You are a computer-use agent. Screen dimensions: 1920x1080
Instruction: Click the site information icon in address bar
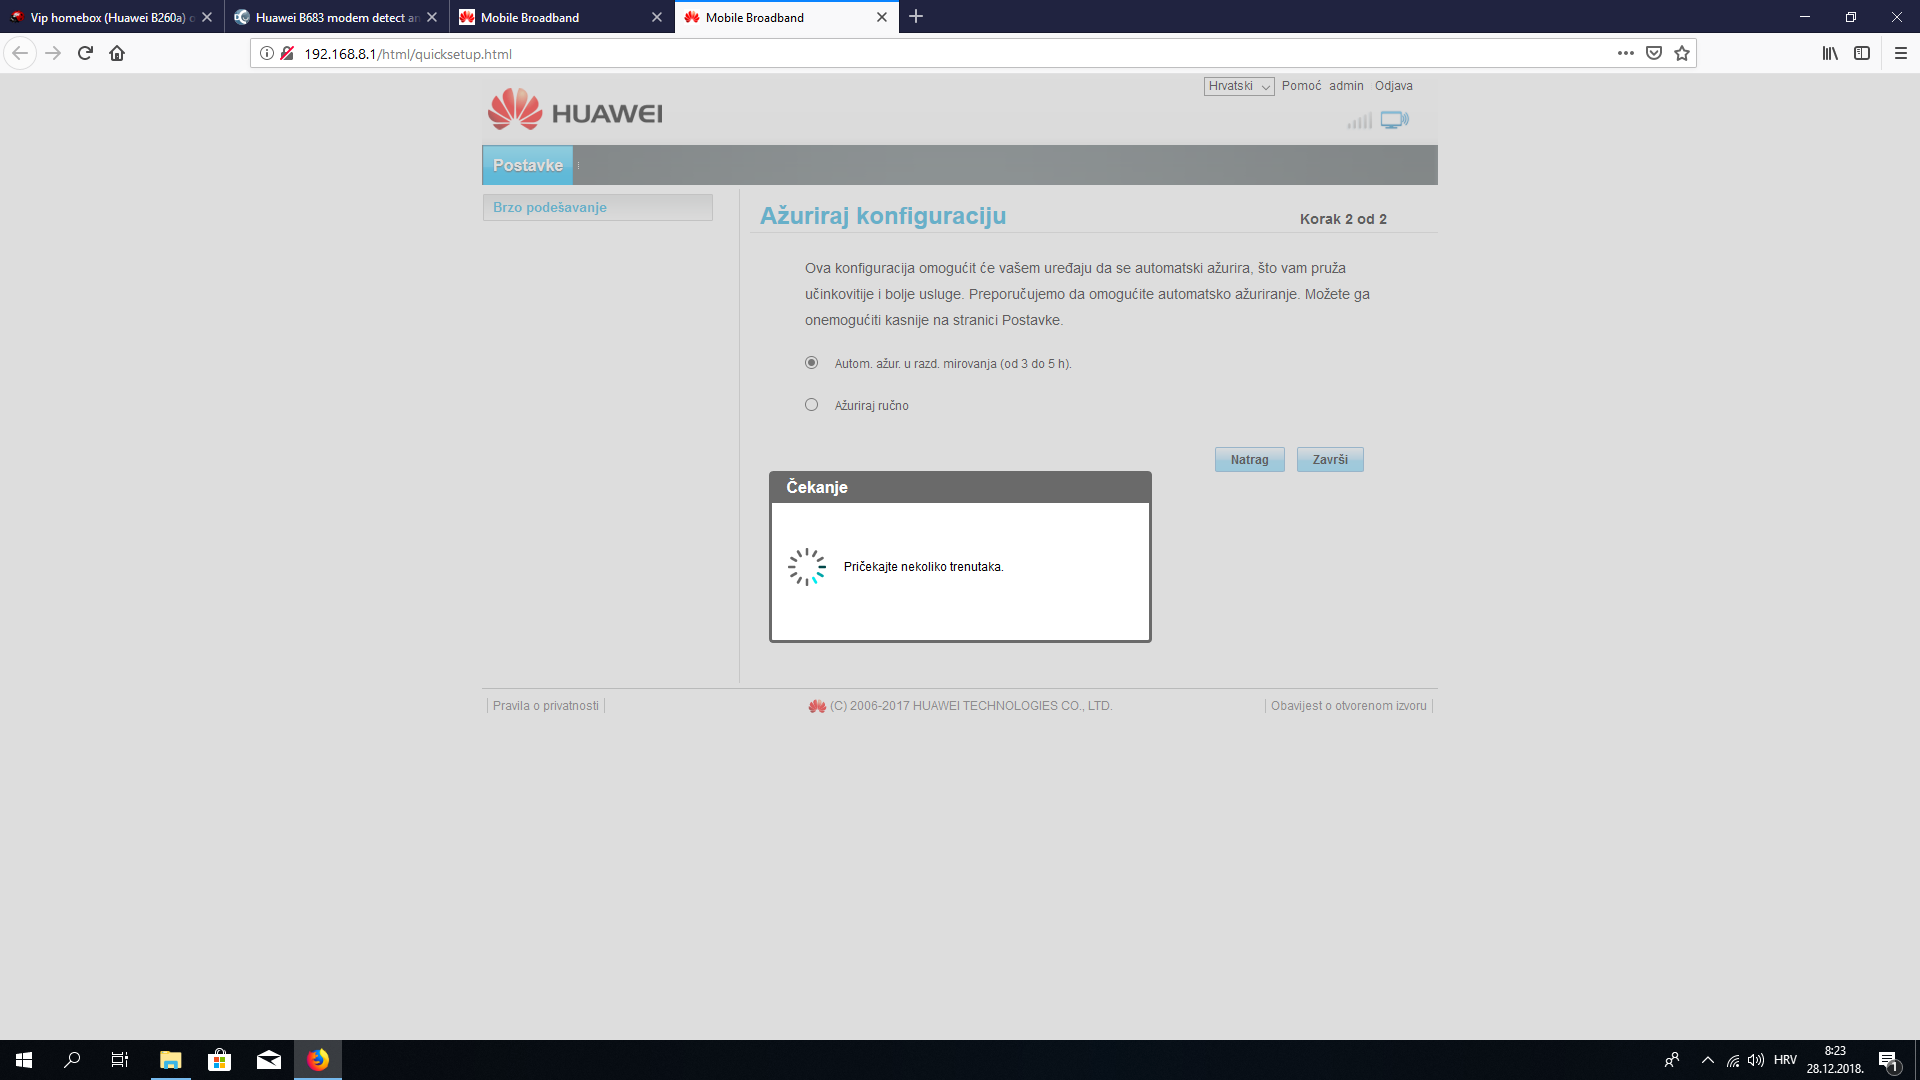point(267,53)
